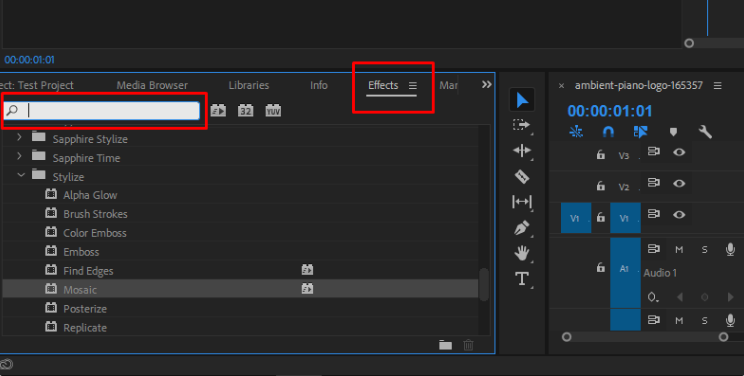
Task: Toggle sync lock on track V1
Action: pyautogui.click(x=653, y=214)
